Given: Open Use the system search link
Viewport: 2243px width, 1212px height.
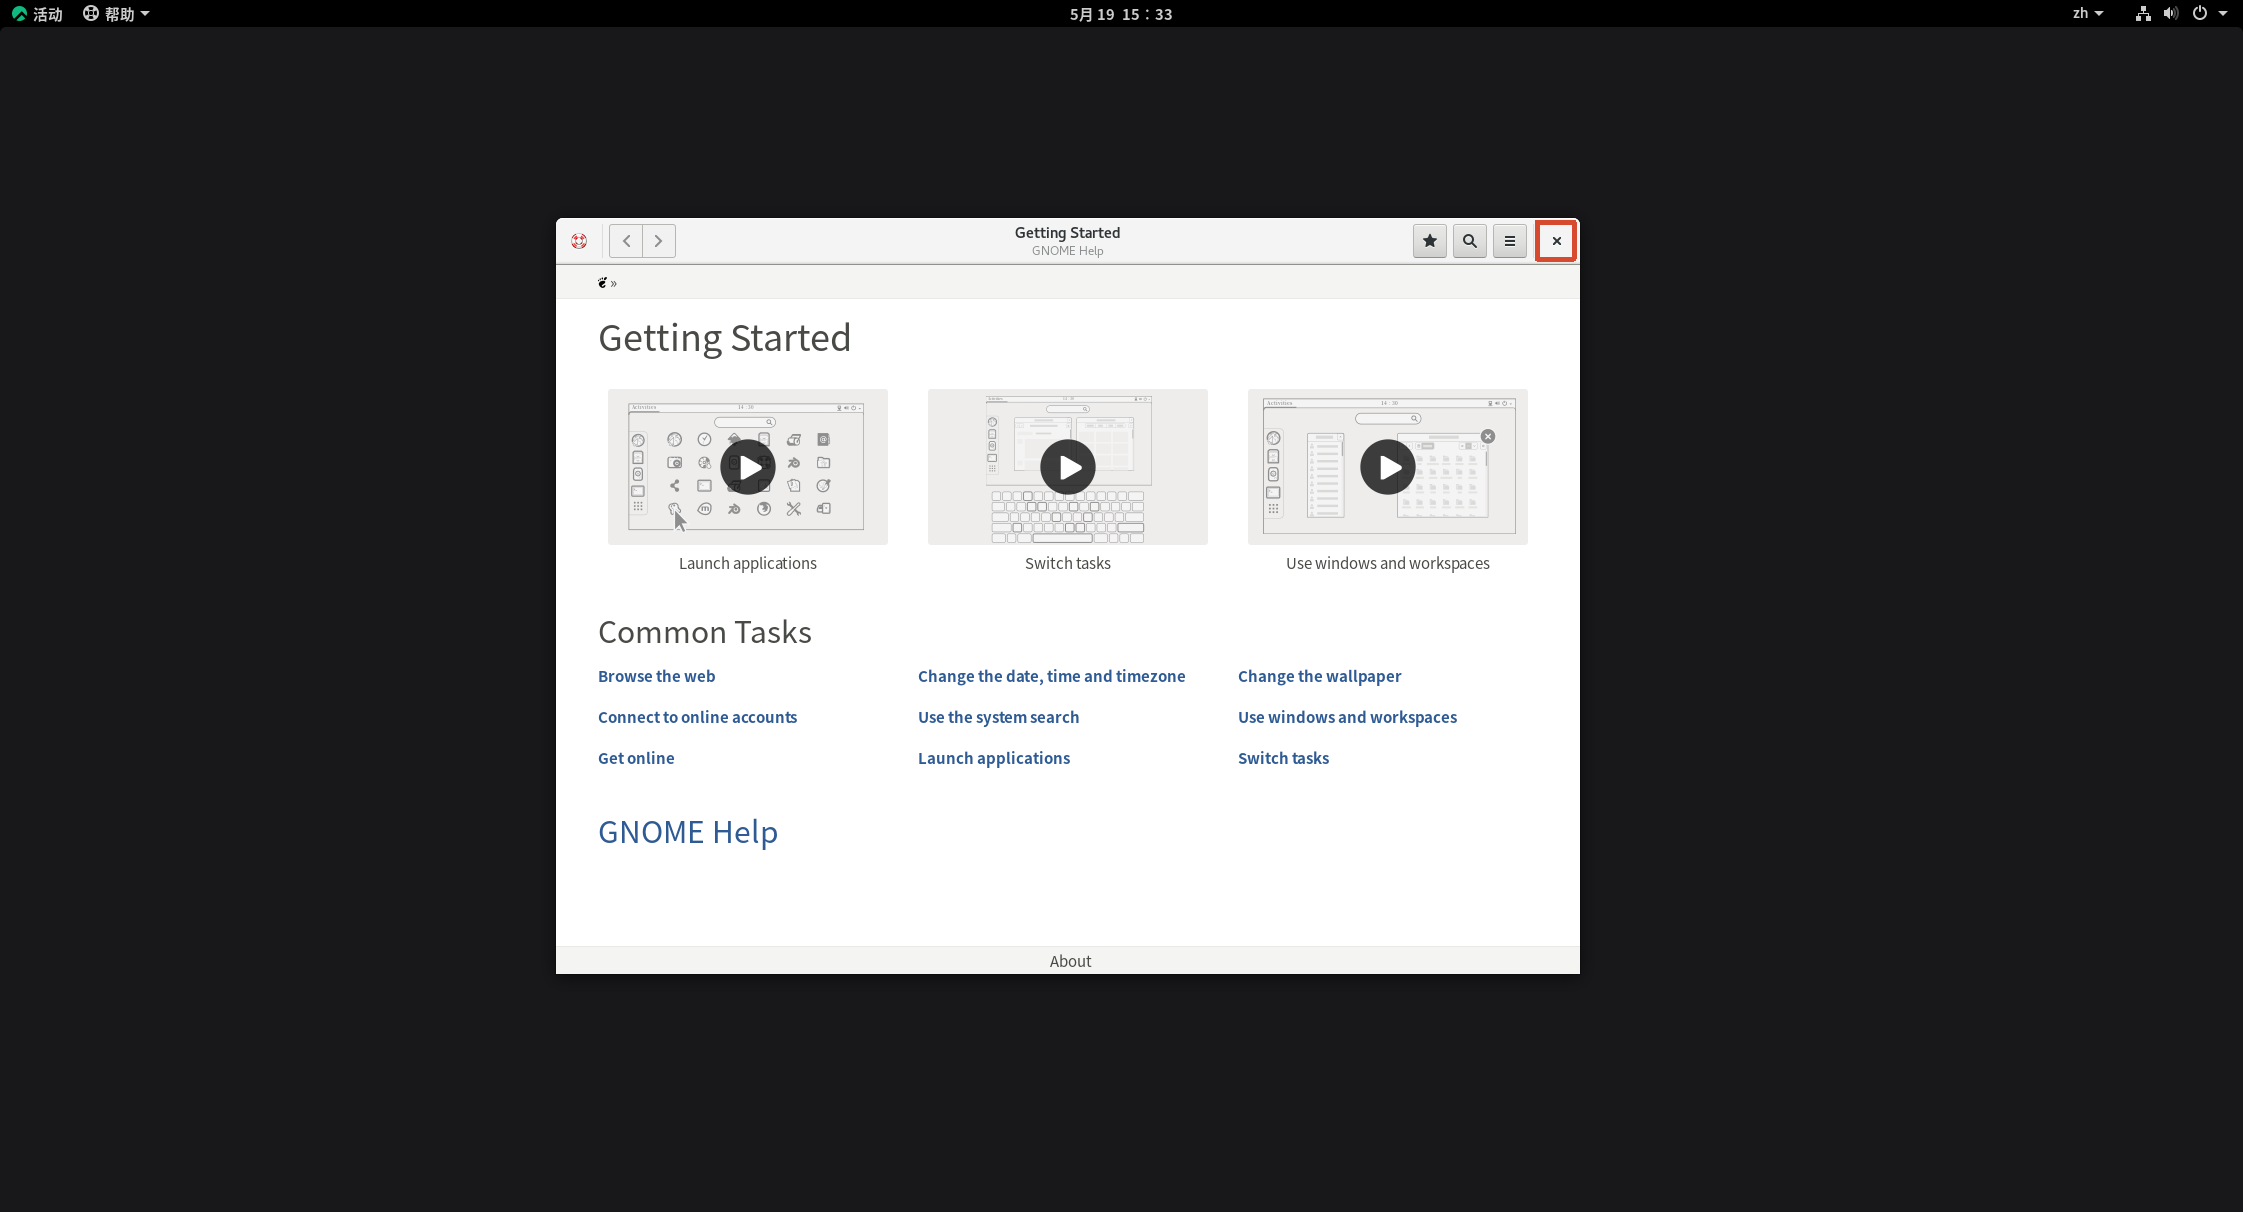Looking at the screenshot, I should click(x=999, y=718).
